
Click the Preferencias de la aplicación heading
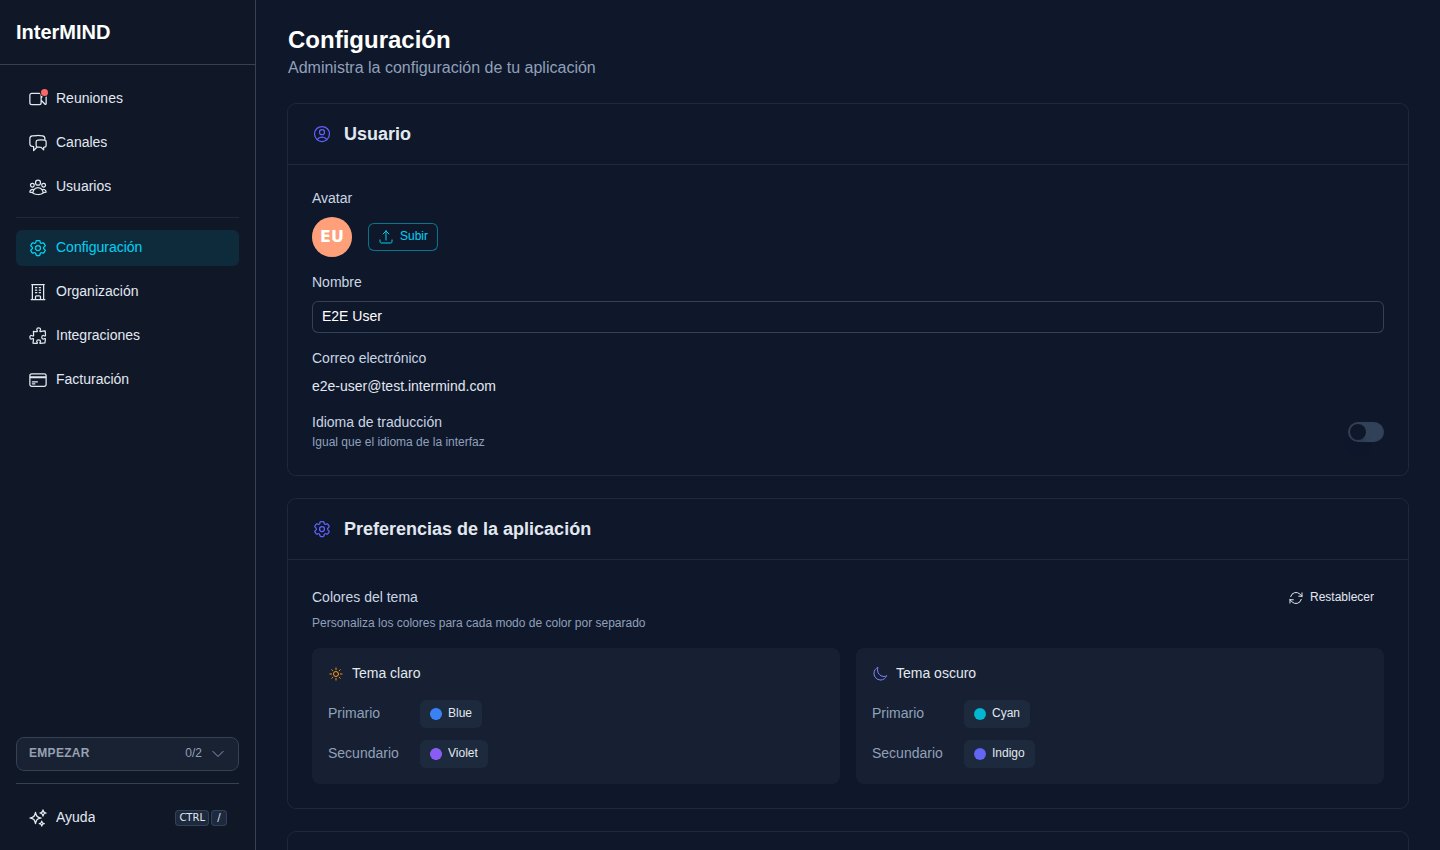coord(467,529)
